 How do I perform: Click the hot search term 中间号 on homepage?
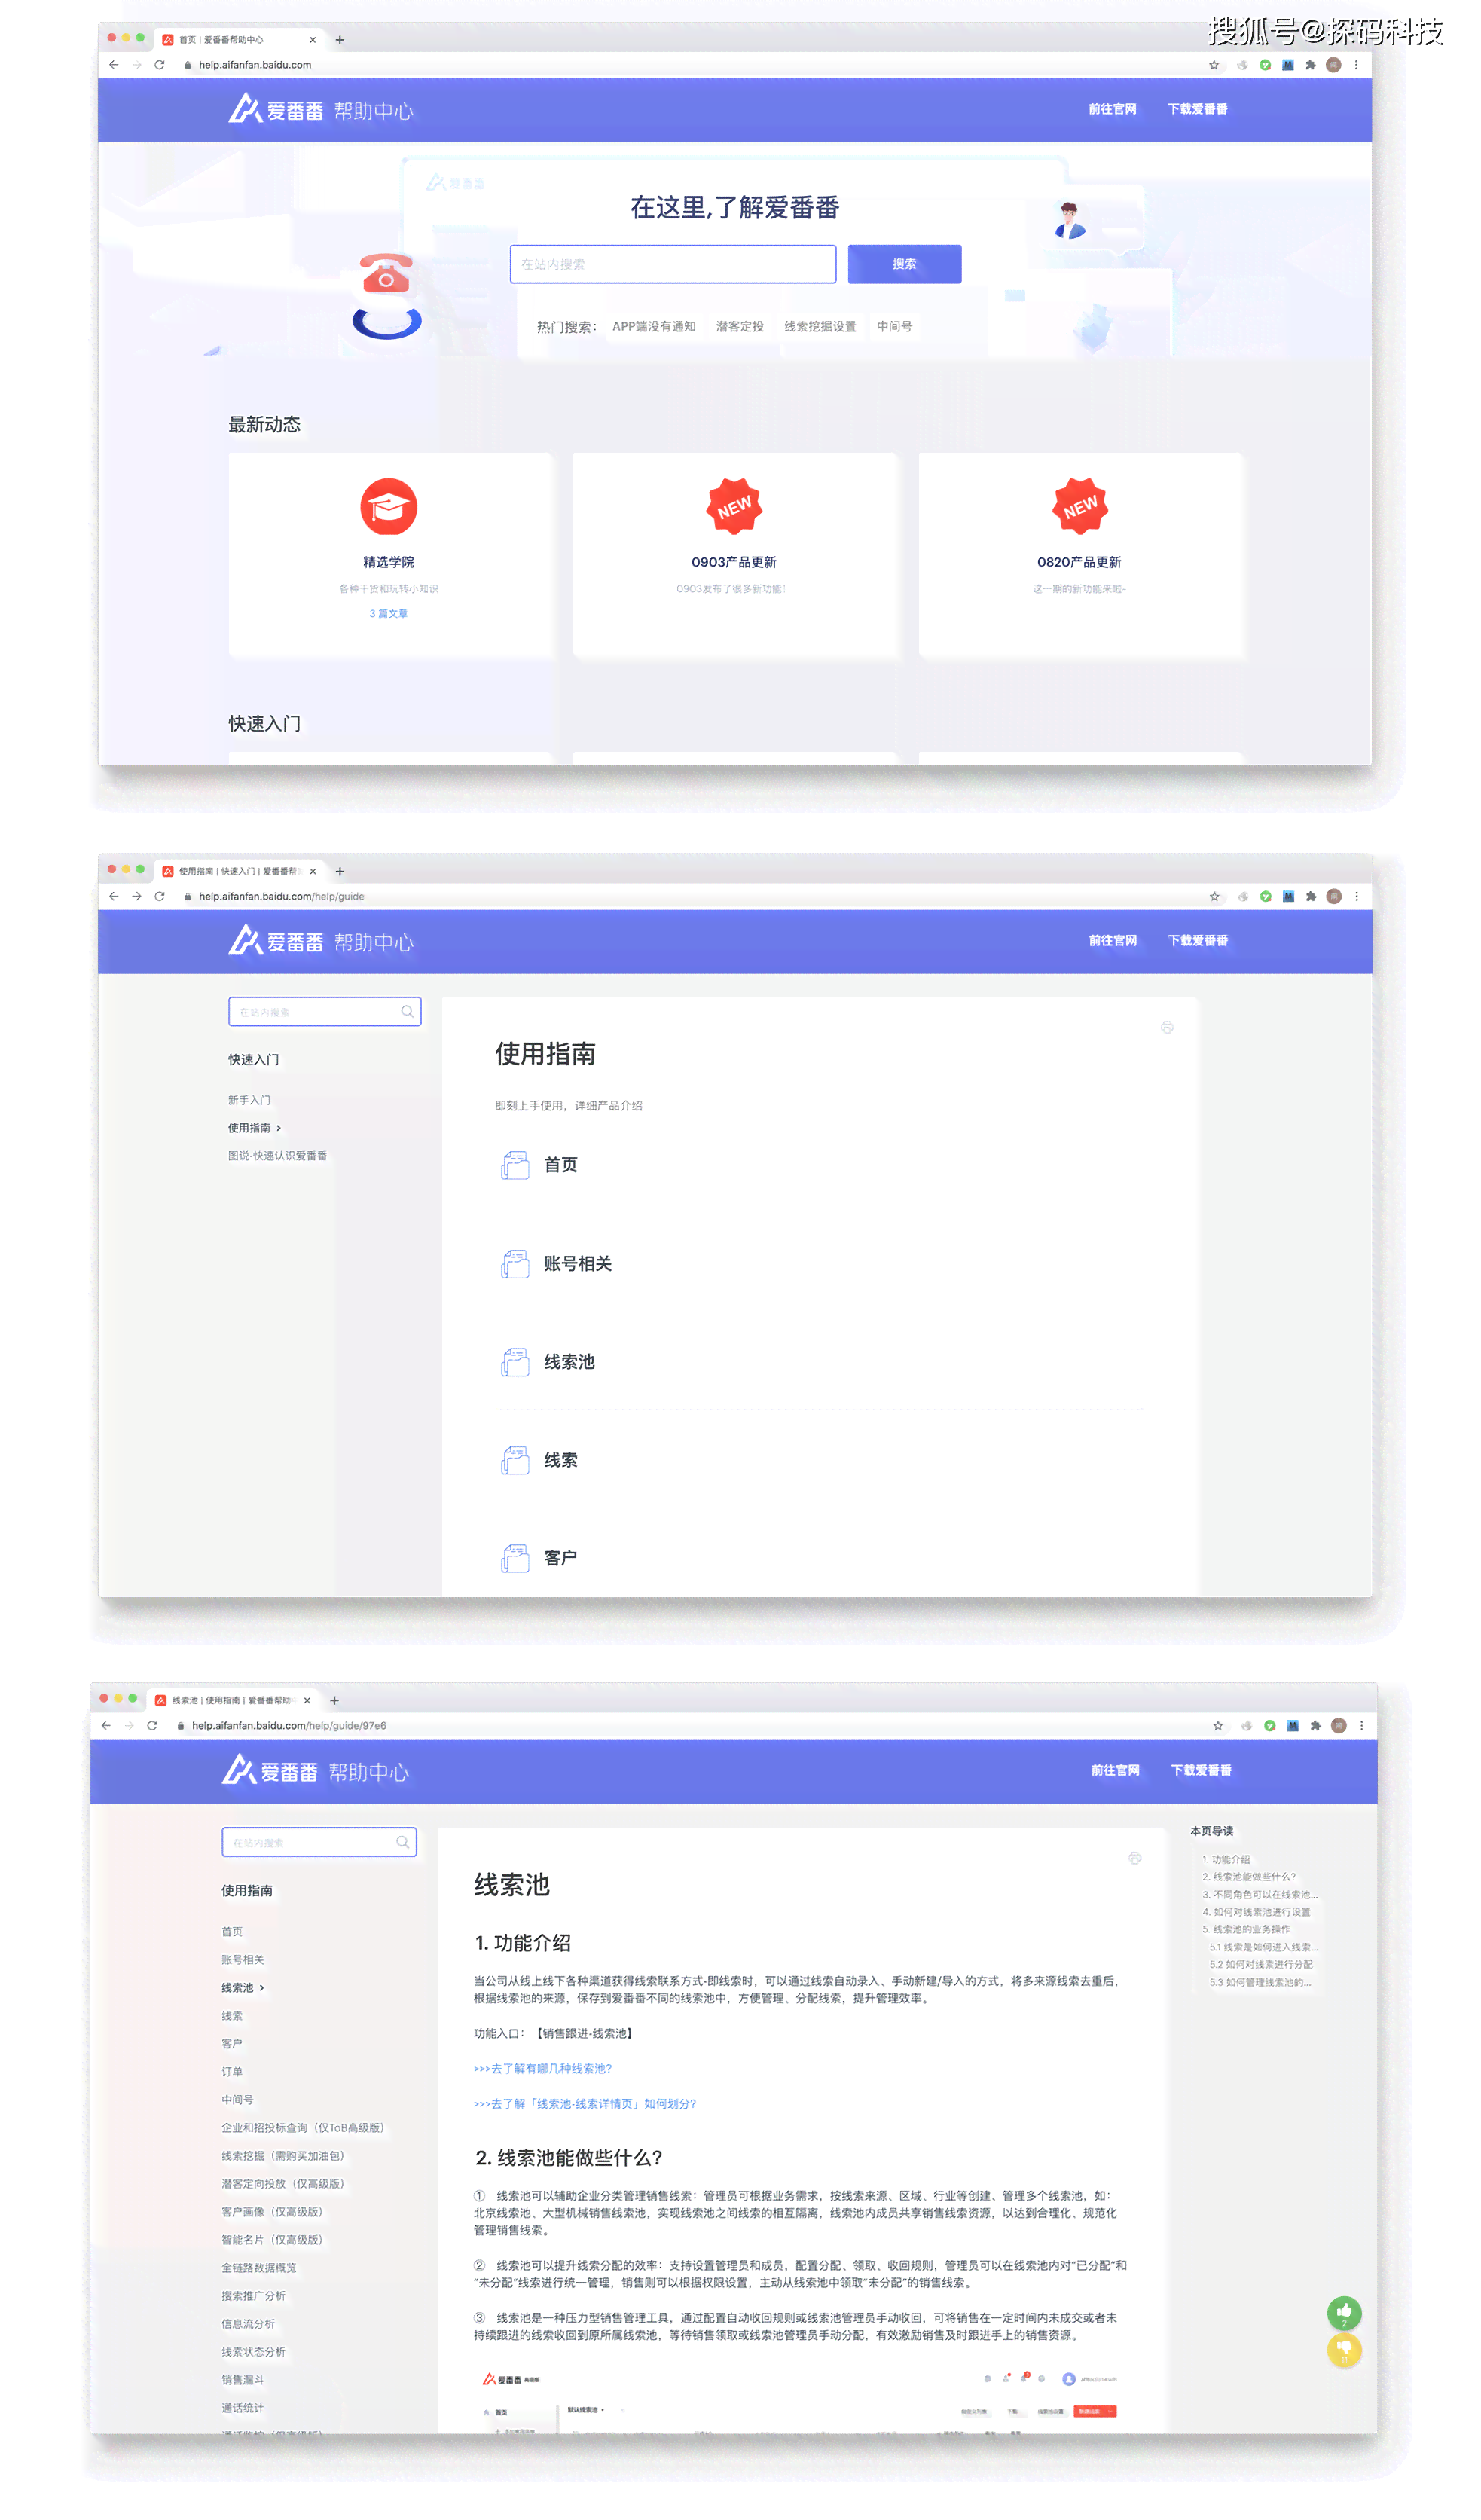click(x=894, y=327)
